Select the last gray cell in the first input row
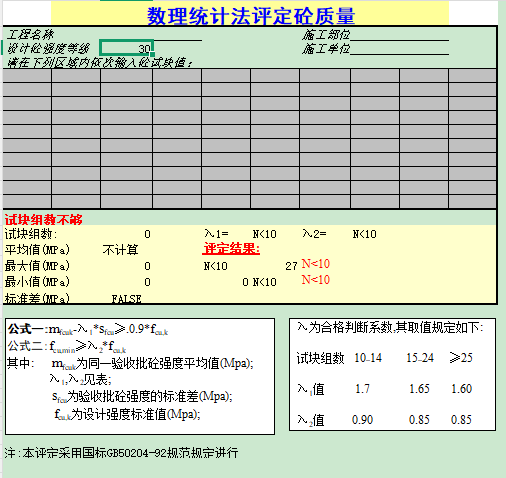This screenshot has width=506, height=478. pyautogui.click(x=472, y=76)
